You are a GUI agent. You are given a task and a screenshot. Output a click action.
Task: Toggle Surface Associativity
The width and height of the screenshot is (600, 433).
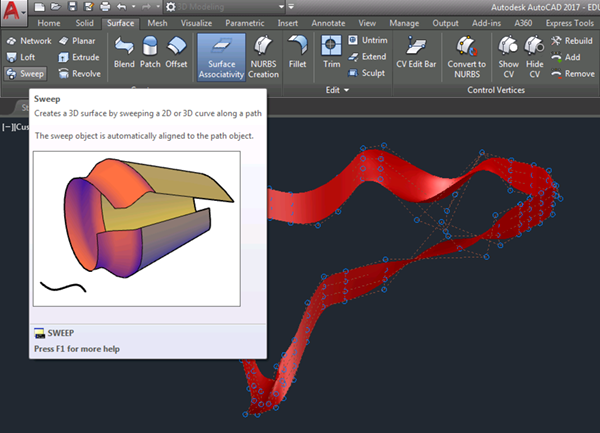coord(221,55)
